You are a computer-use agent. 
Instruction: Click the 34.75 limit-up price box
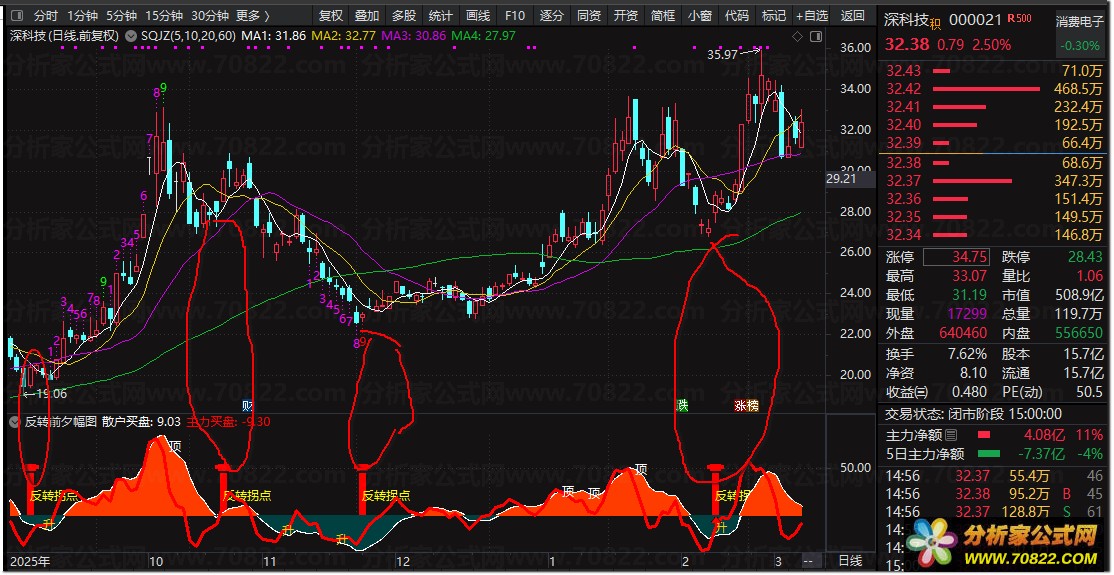(958, 257)
